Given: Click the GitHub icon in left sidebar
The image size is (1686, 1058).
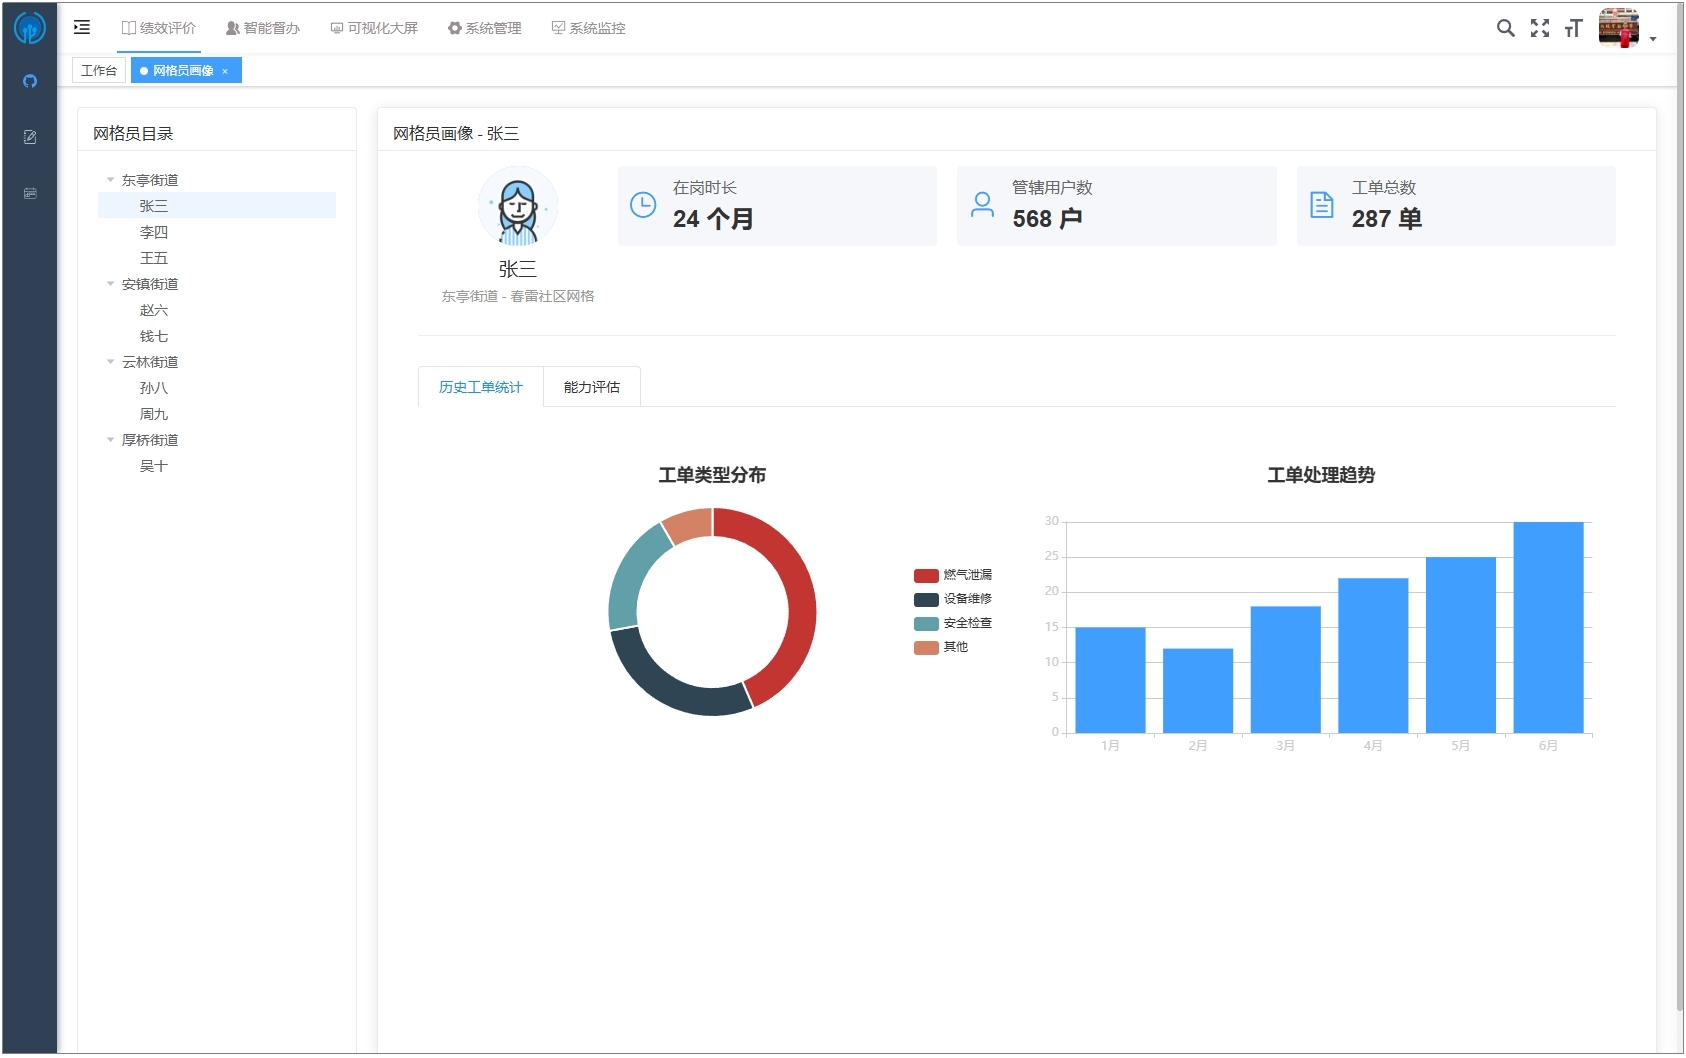Looking at the screenshot, I should 30,81.
